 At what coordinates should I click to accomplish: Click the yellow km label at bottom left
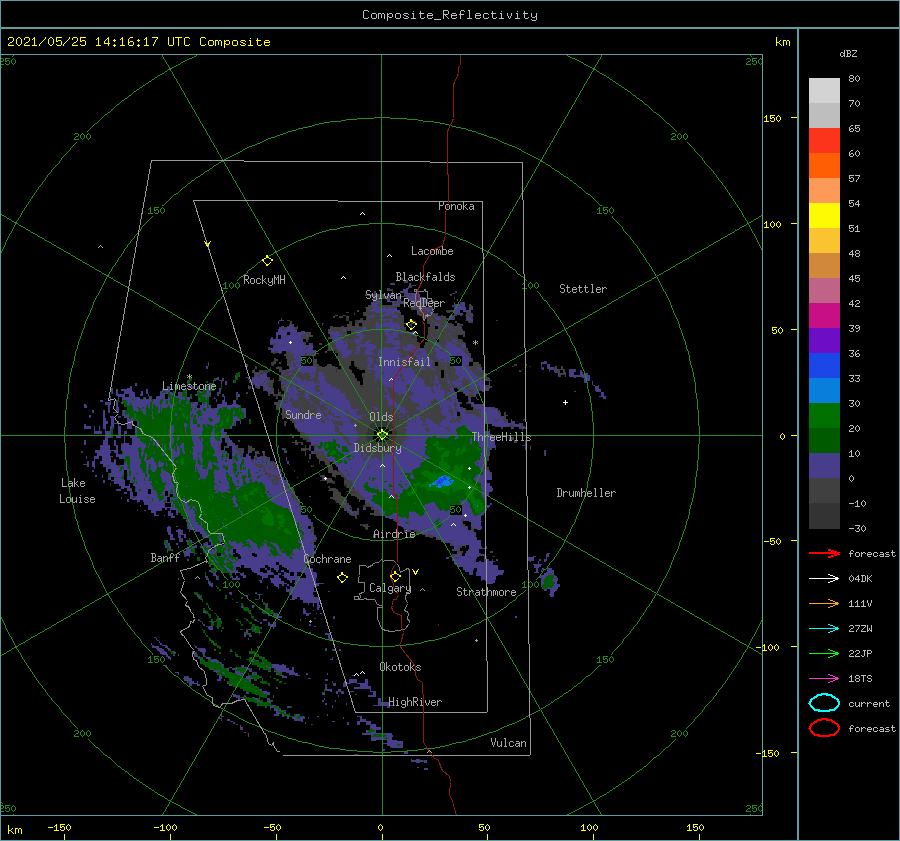(14, 830)
